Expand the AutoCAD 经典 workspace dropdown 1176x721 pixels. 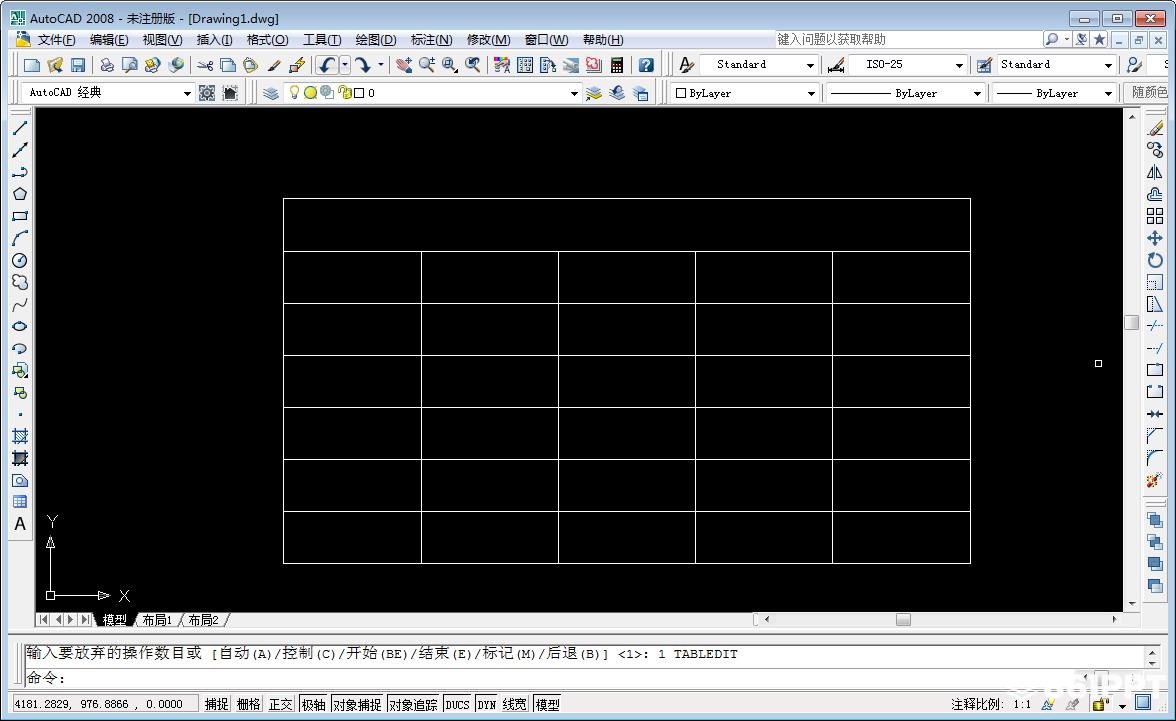[187, 93]
